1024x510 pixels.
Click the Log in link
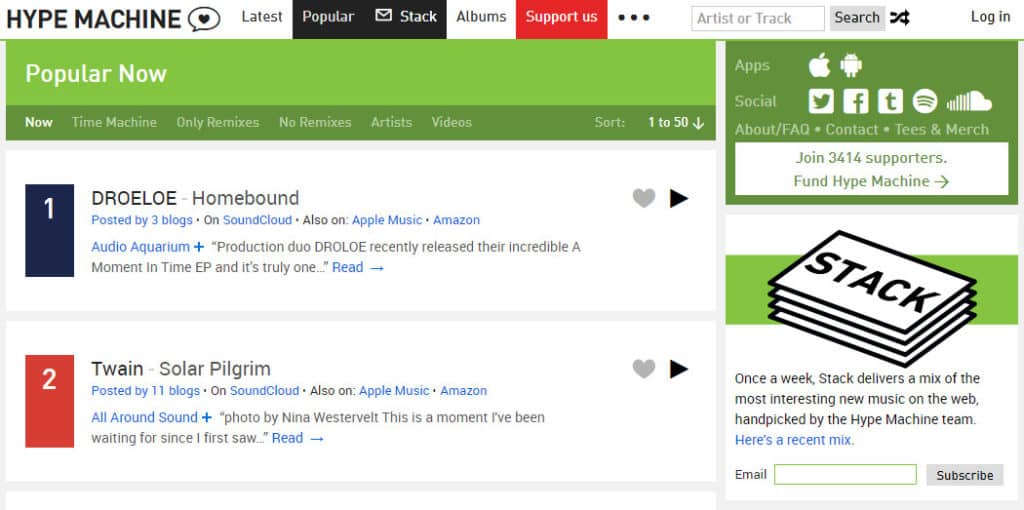coord(990,18)
